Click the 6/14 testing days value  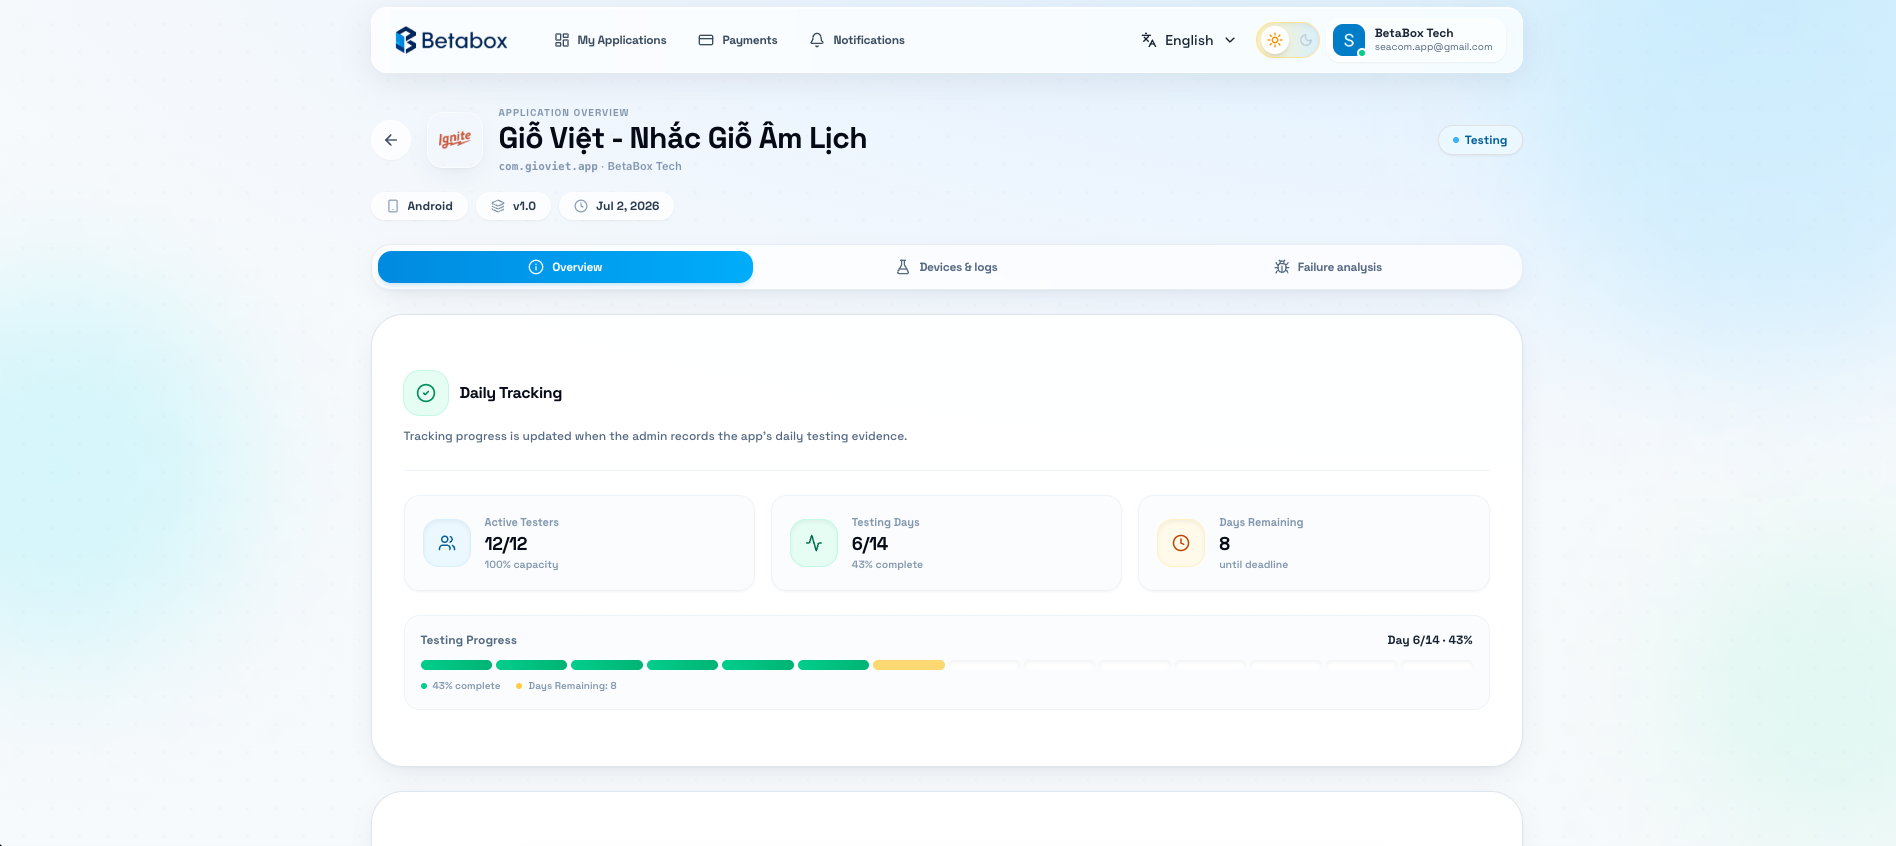870,544
